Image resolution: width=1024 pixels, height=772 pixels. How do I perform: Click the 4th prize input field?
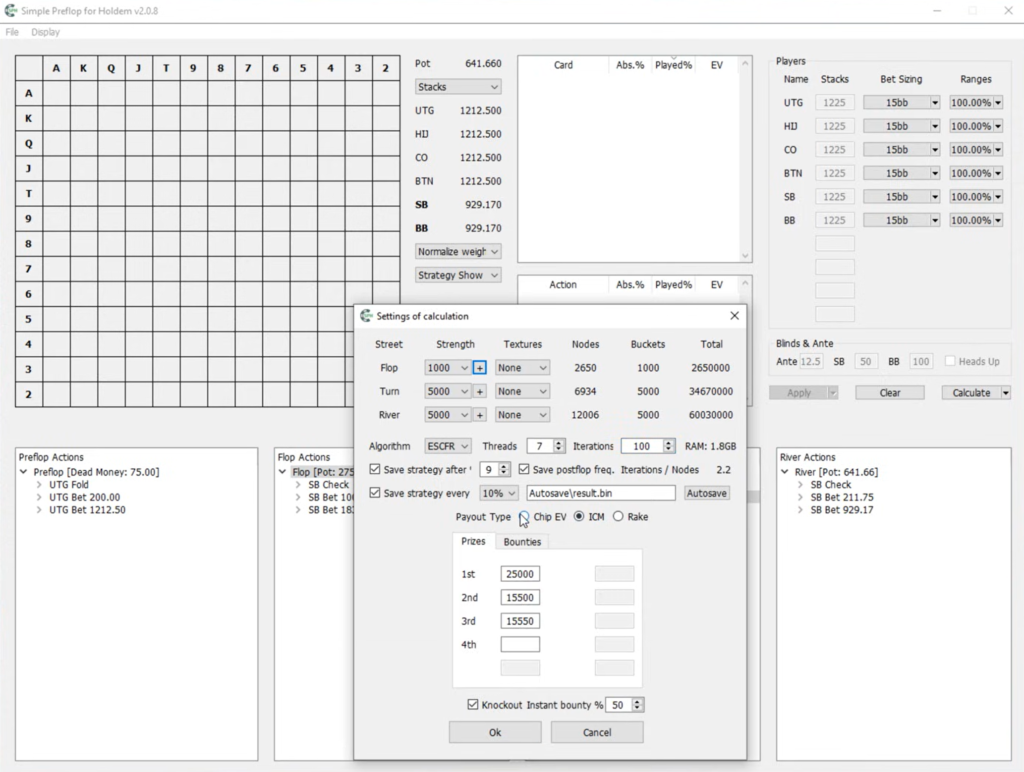(520, 645)
